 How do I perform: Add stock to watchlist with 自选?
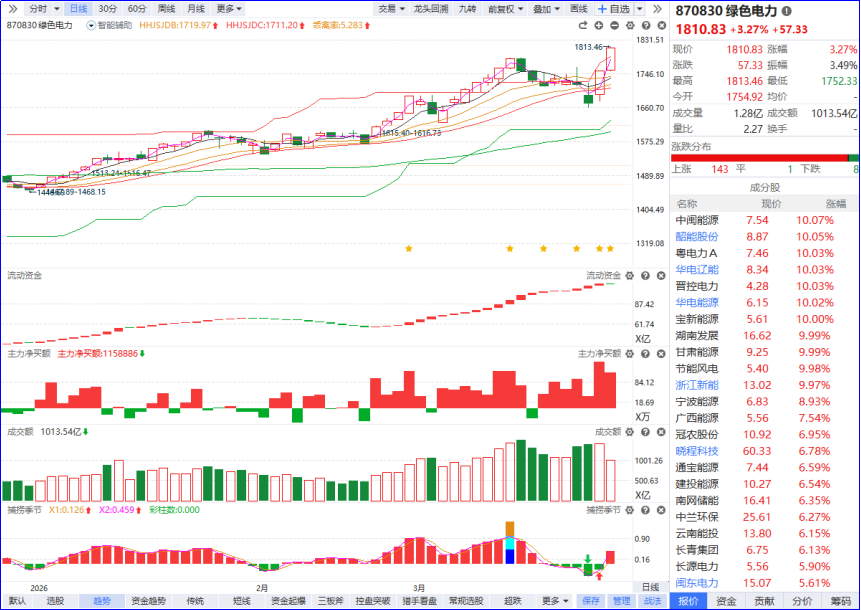click(614, 9)
